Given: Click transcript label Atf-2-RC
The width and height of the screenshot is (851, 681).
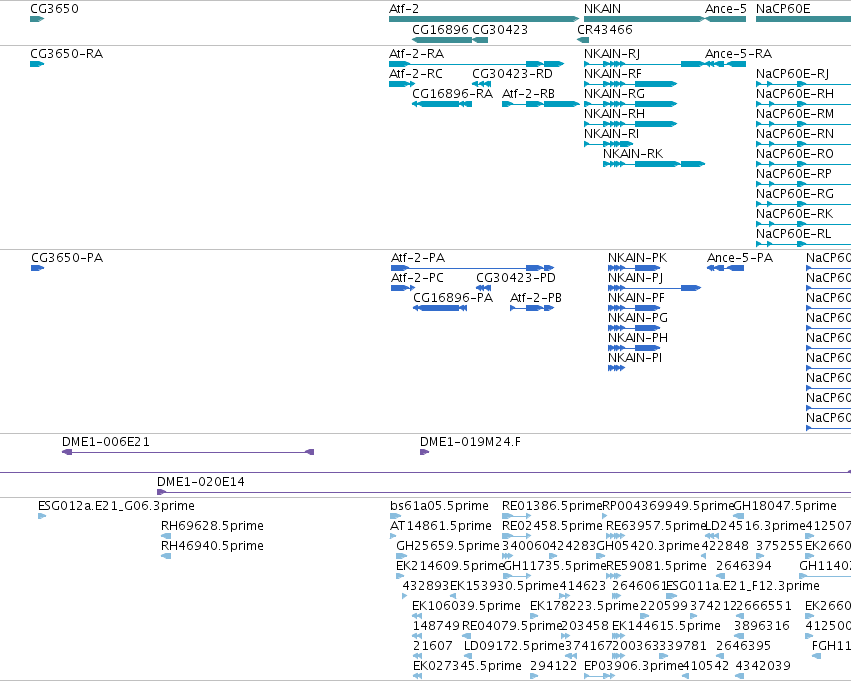Looking at the screenshot, I should (x=416, y=73).
